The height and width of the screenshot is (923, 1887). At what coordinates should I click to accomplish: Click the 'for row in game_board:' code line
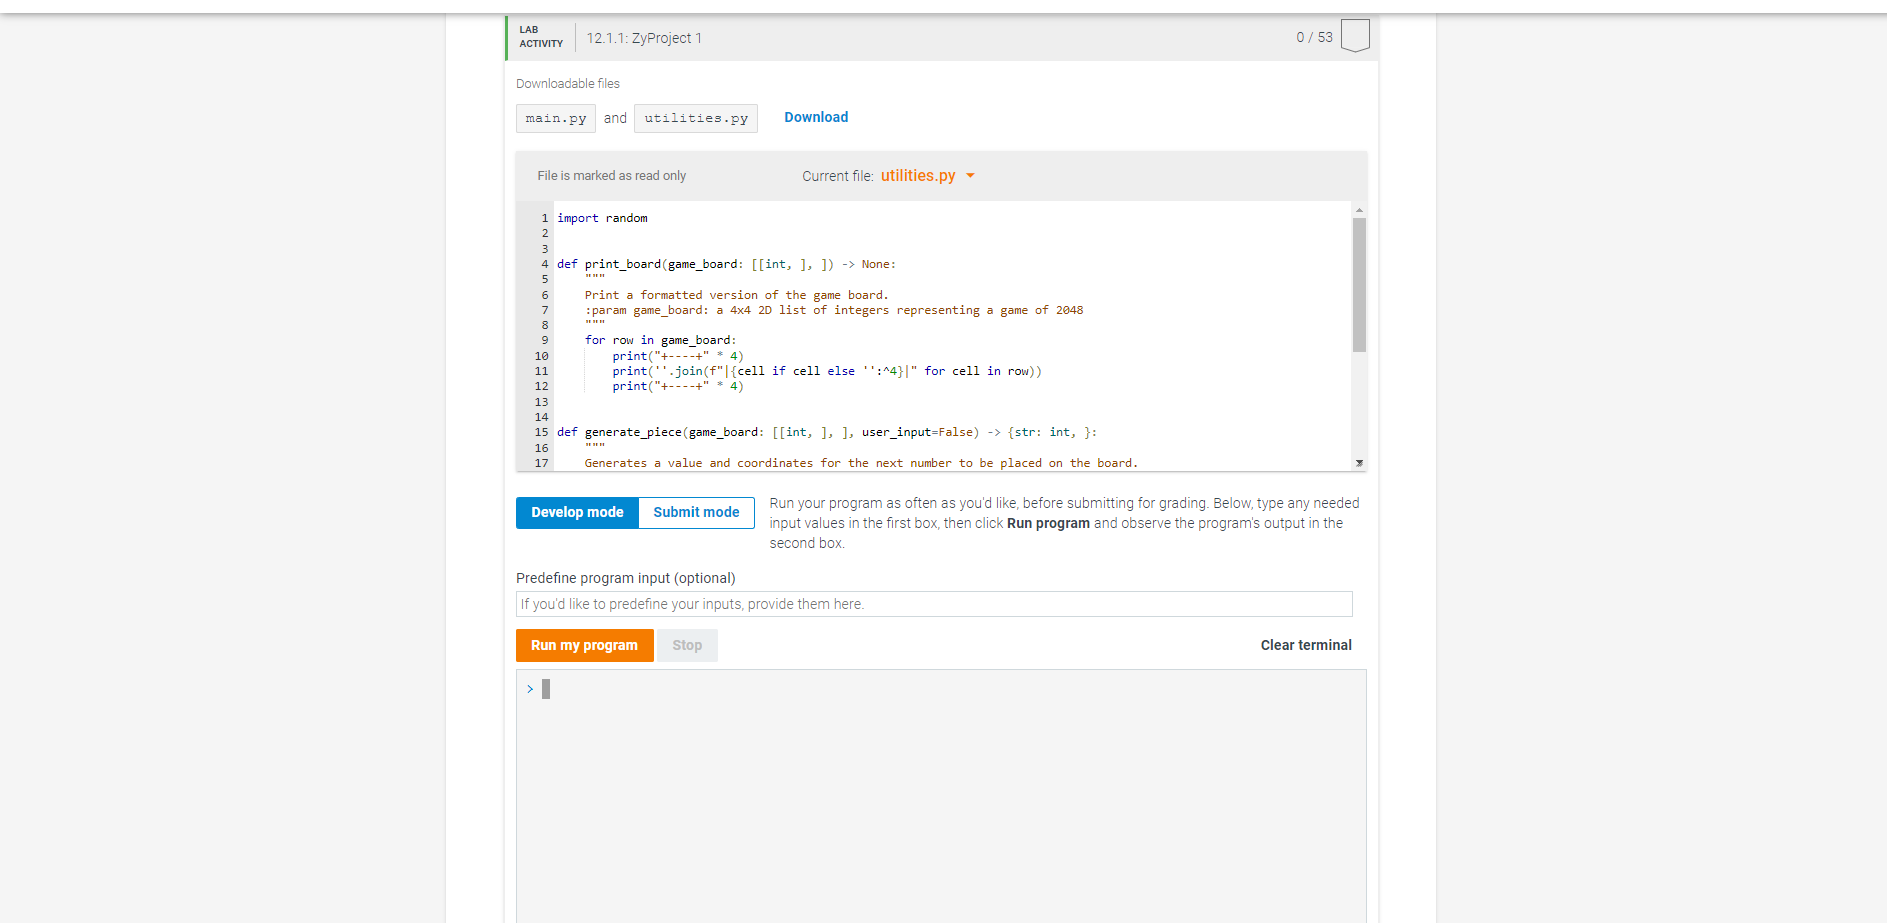click(x=660, y=340)
